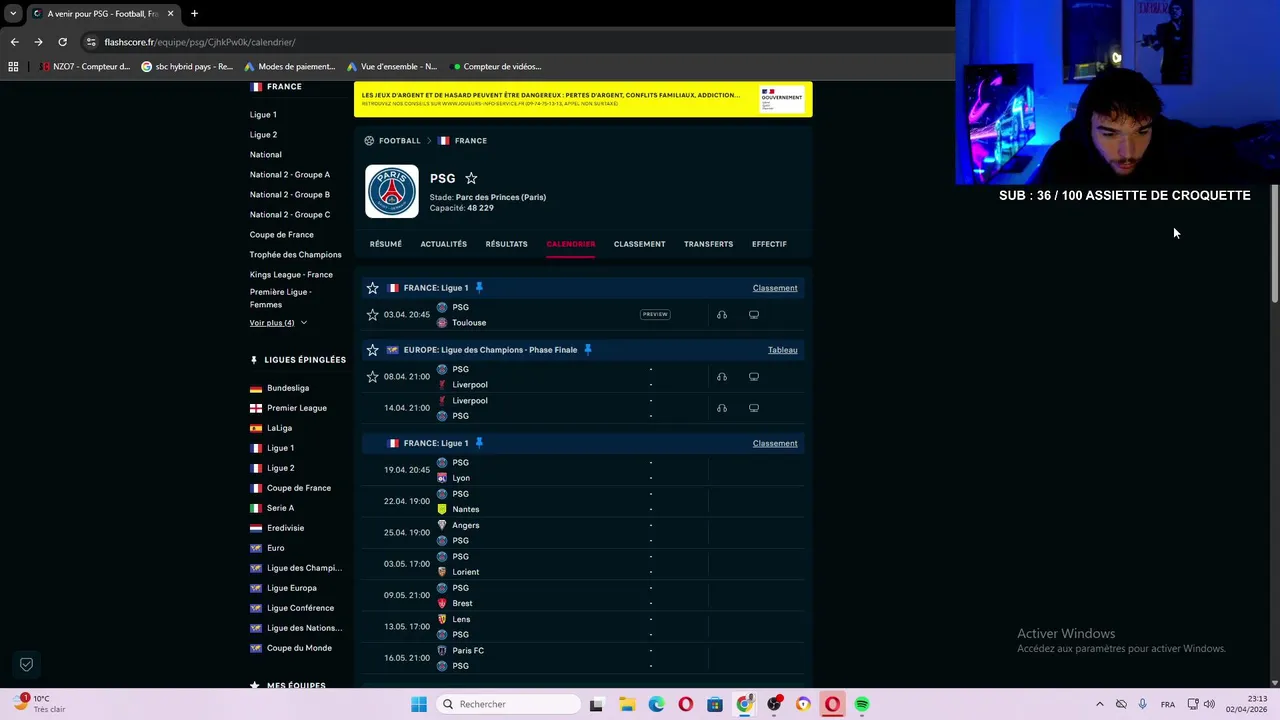Click the PSG club crest logo
This screenshot has width=1280, height=720.
tap(392, 191)
